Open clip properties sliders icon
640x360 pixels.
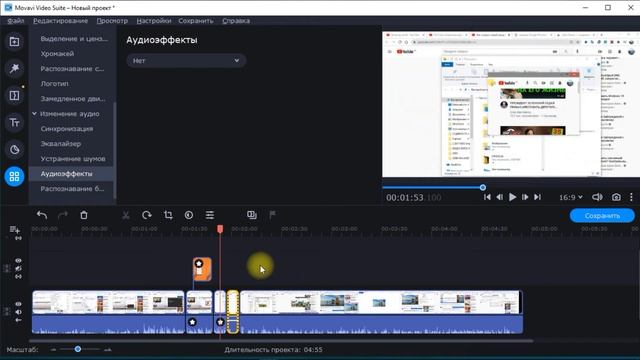(210, 215)
